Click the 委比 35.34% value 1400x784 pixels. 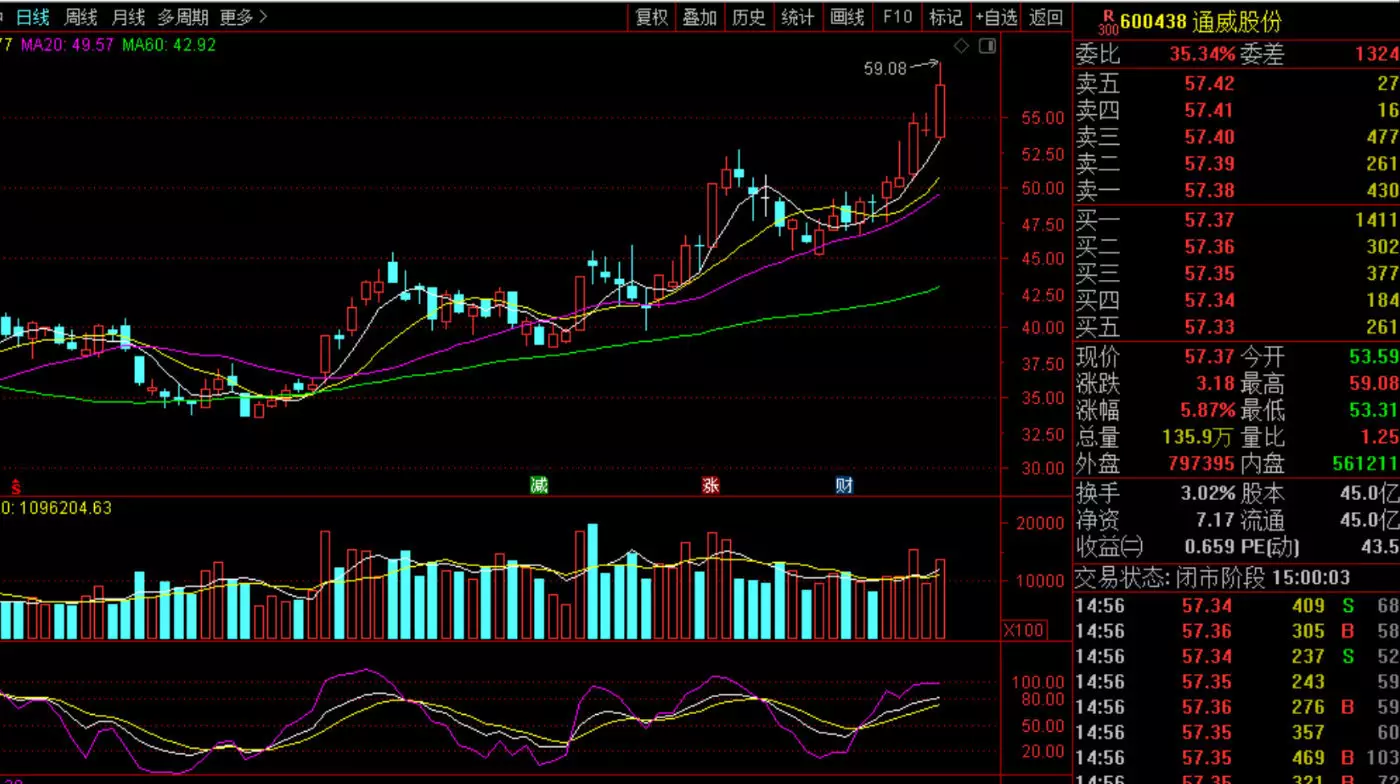coord(1201,55)
